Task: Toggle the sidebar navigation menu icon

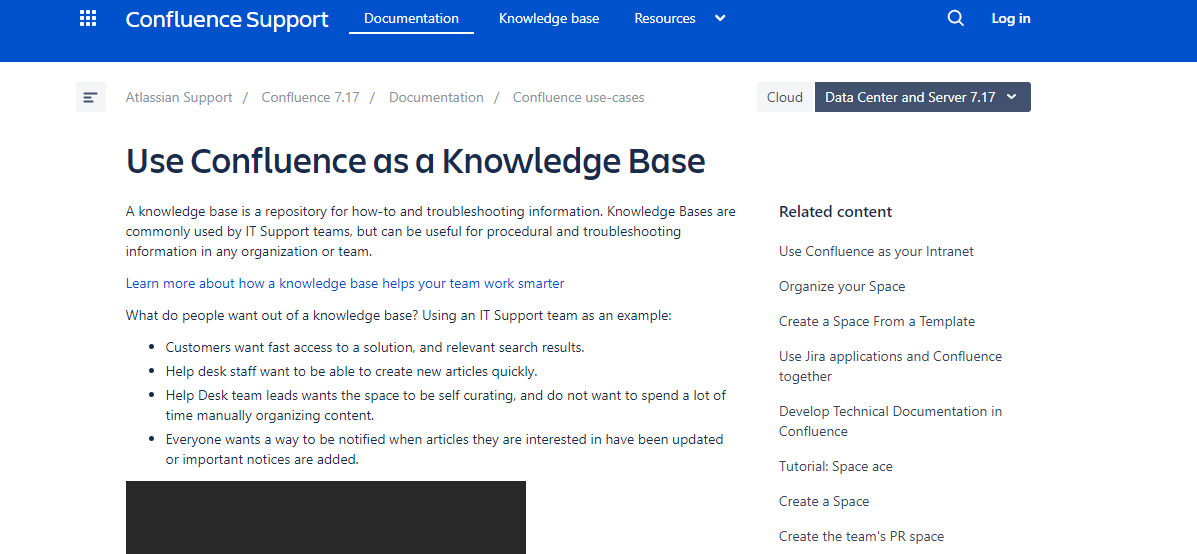Action: 91,98
